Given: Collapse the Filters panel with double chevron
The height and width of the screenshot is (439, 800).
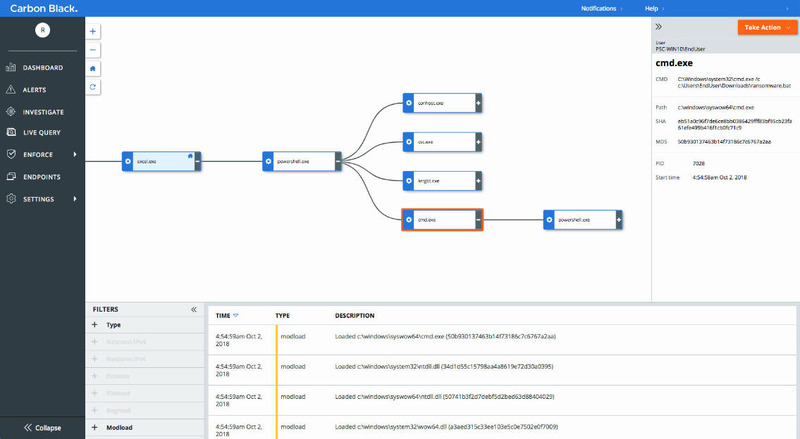Looking at the screenshot, I should [194, 310].
